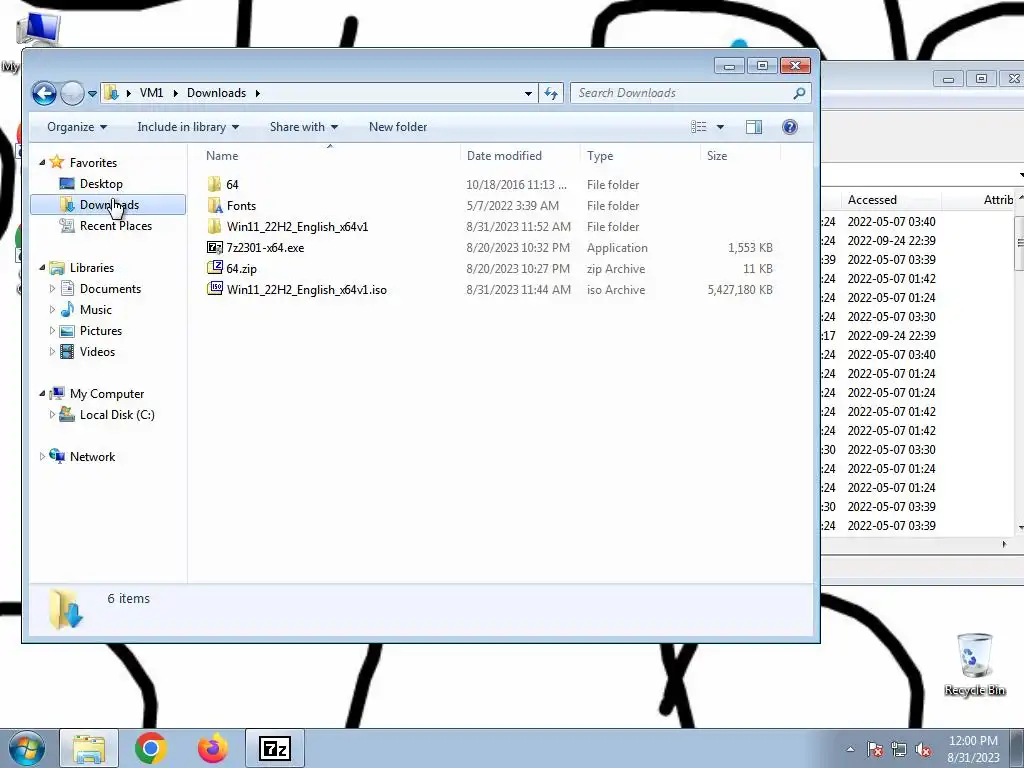Viewport: 1024px width, 768px height.
Task: Click the Downloads breadcrumb segment
Action: tap(216, 93)
